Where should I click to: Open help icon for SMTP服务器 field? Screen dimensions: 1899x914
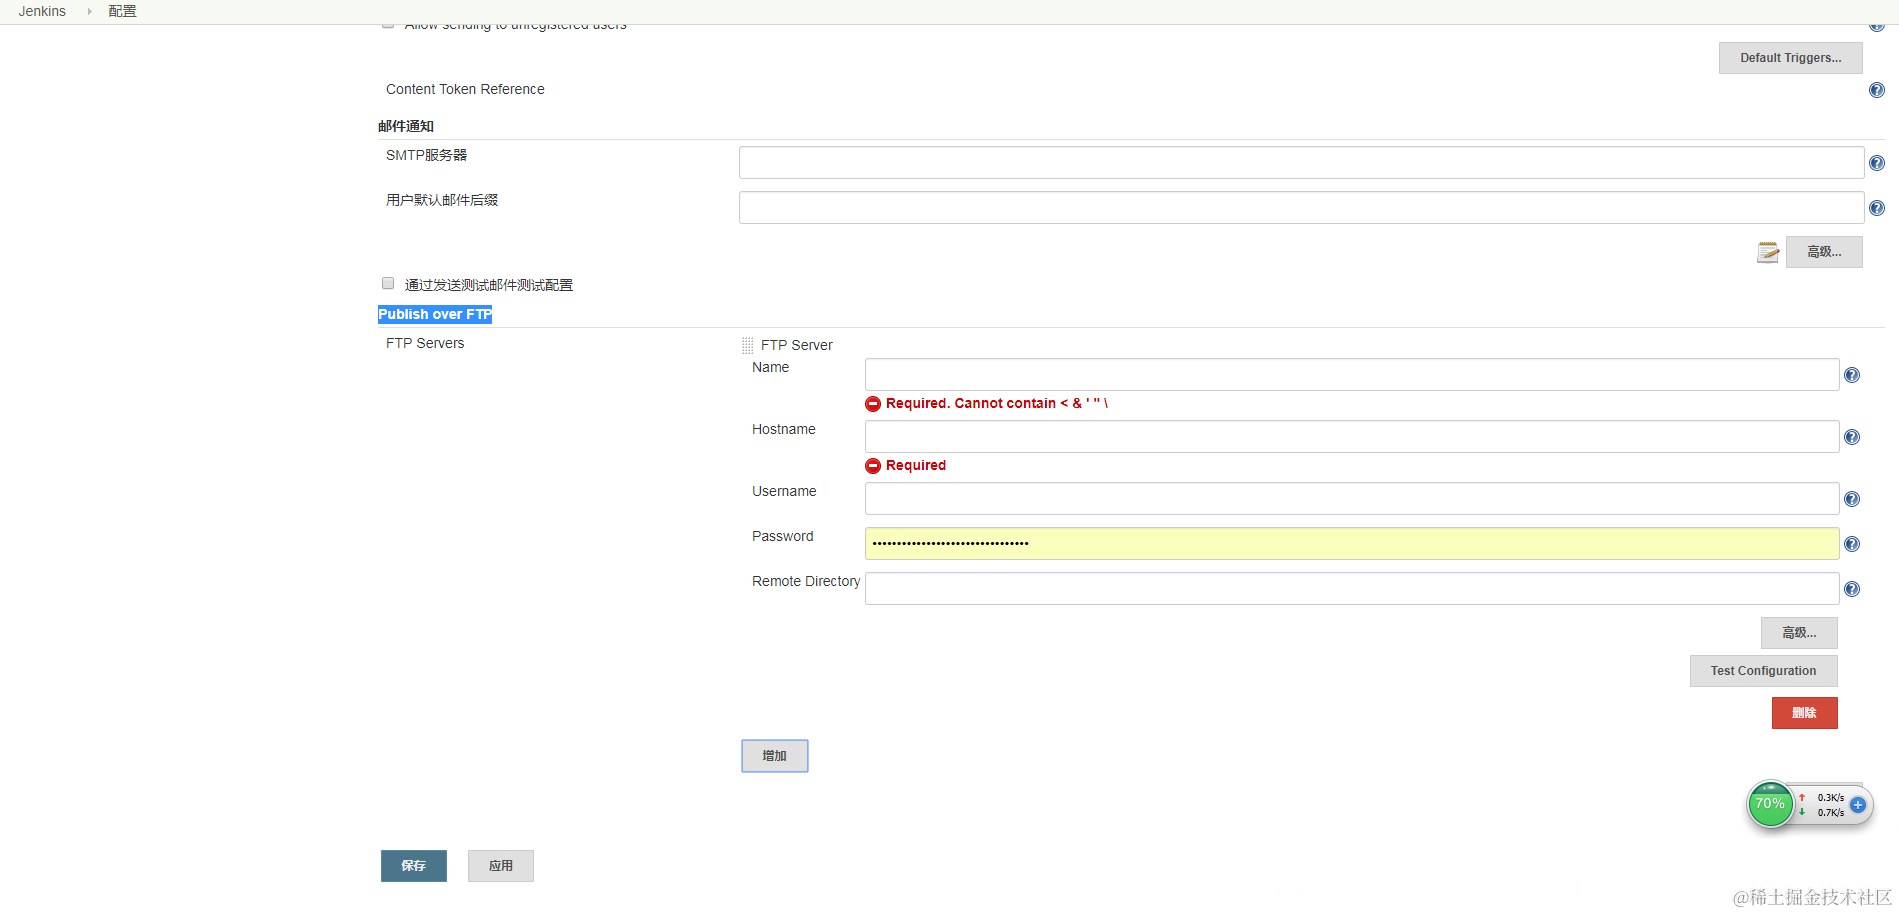pyautogui.click(x=1877, y=163)
